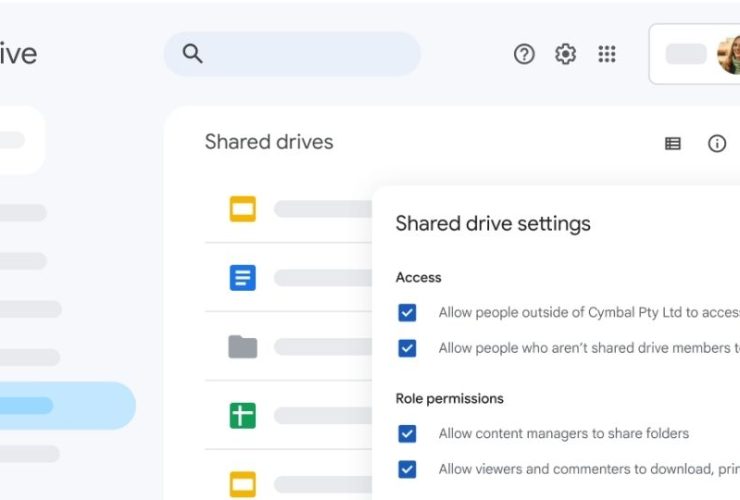740x500 pixels.
Task: Open the Google apps grid launcher
Action: (607, 54)
